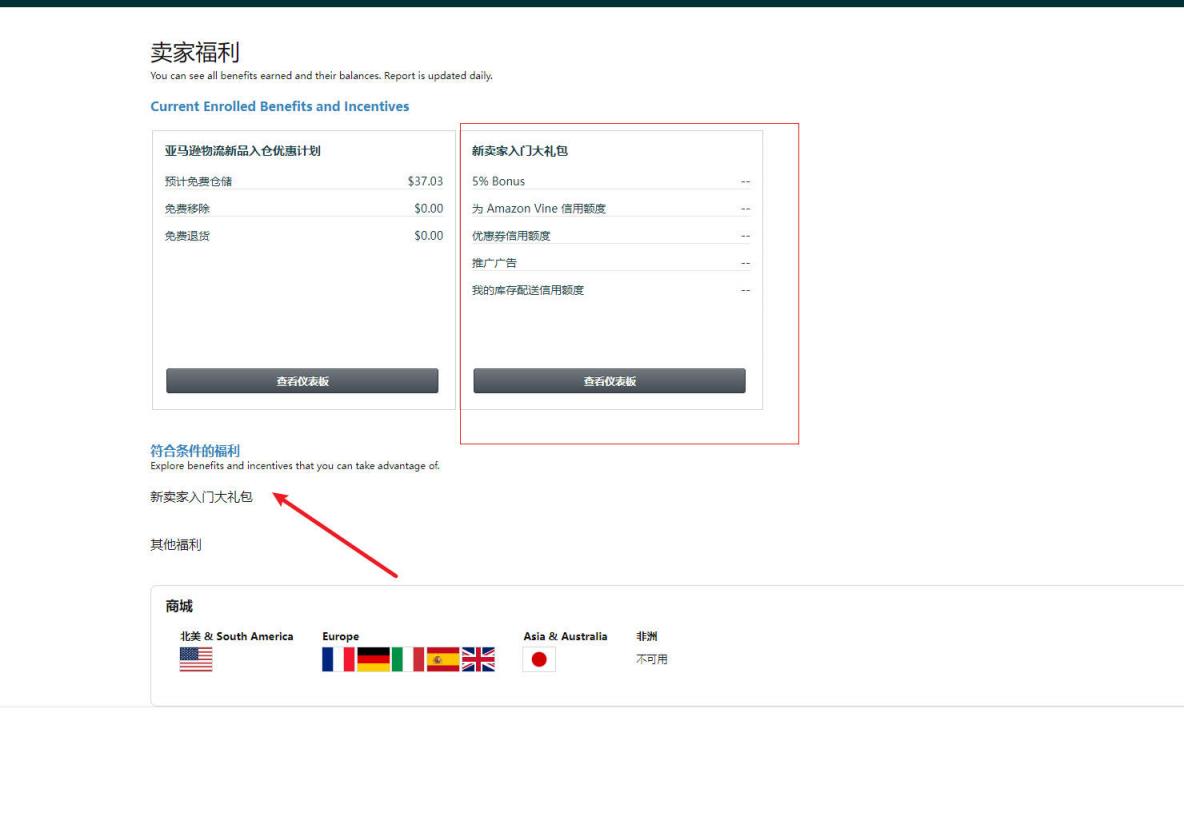Click 查看仪表板 under 新卖家入门大礼包 card
Screen dimensions: 1184x828
609,381
